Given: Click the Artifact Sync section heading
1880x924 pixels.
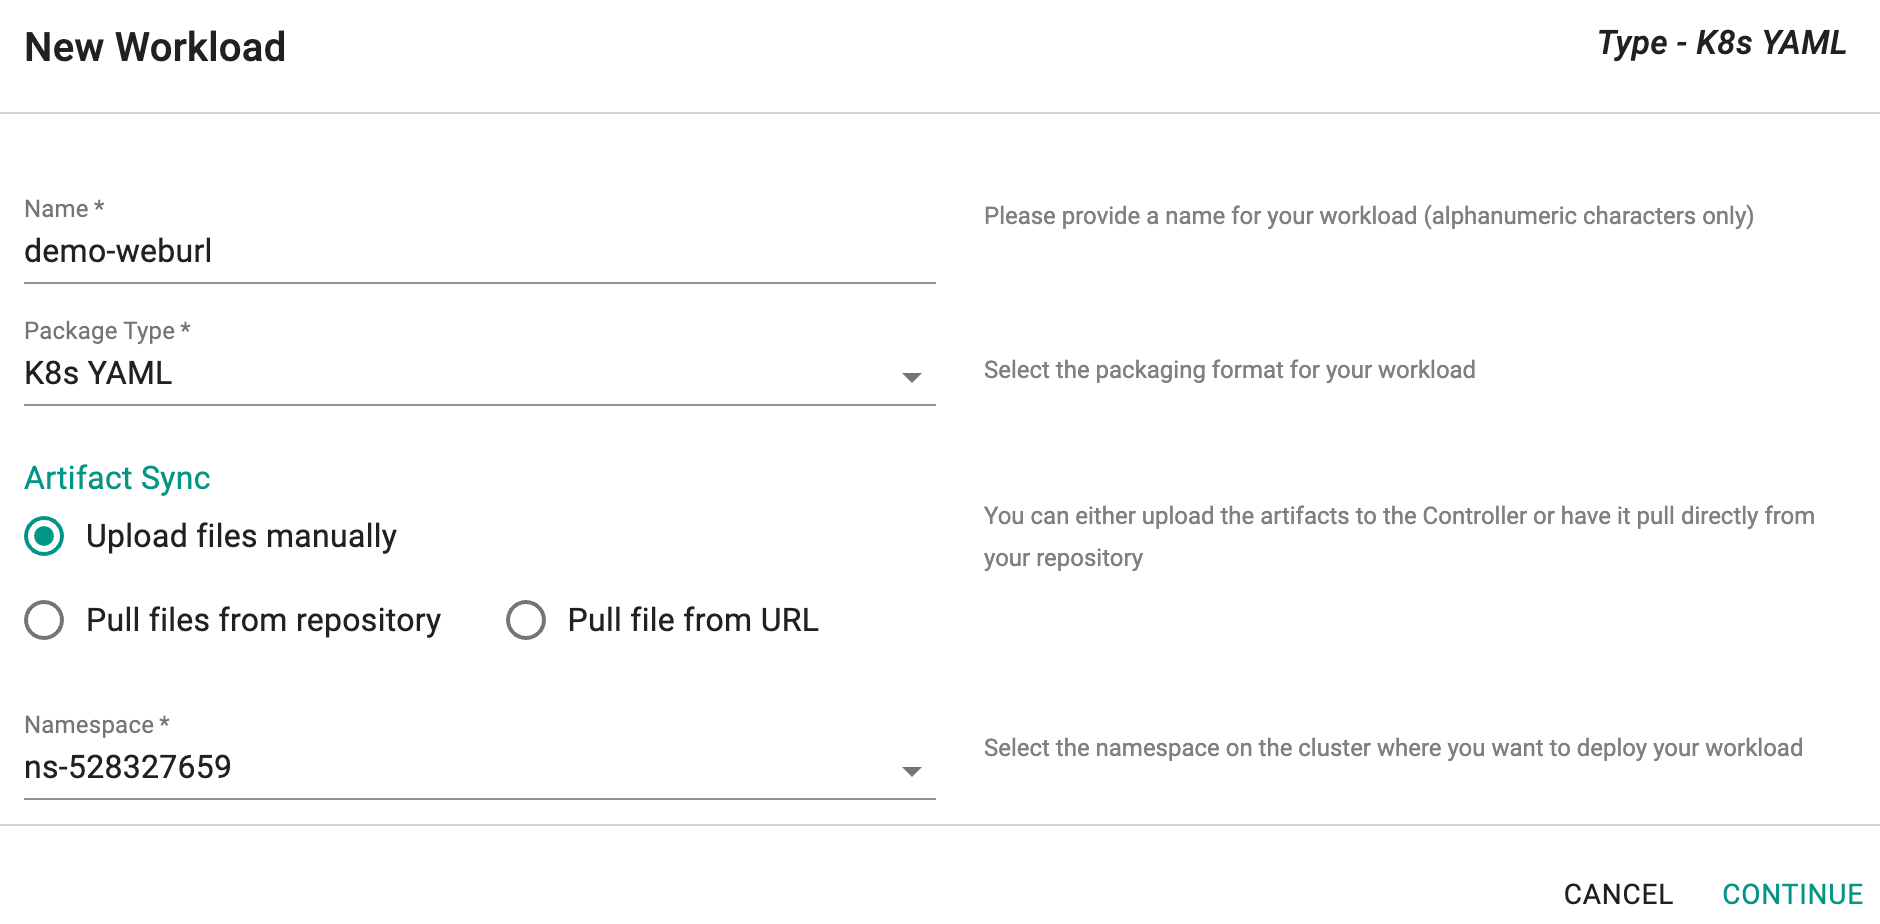Looking at the screenshot, I should tap(117, 478).
